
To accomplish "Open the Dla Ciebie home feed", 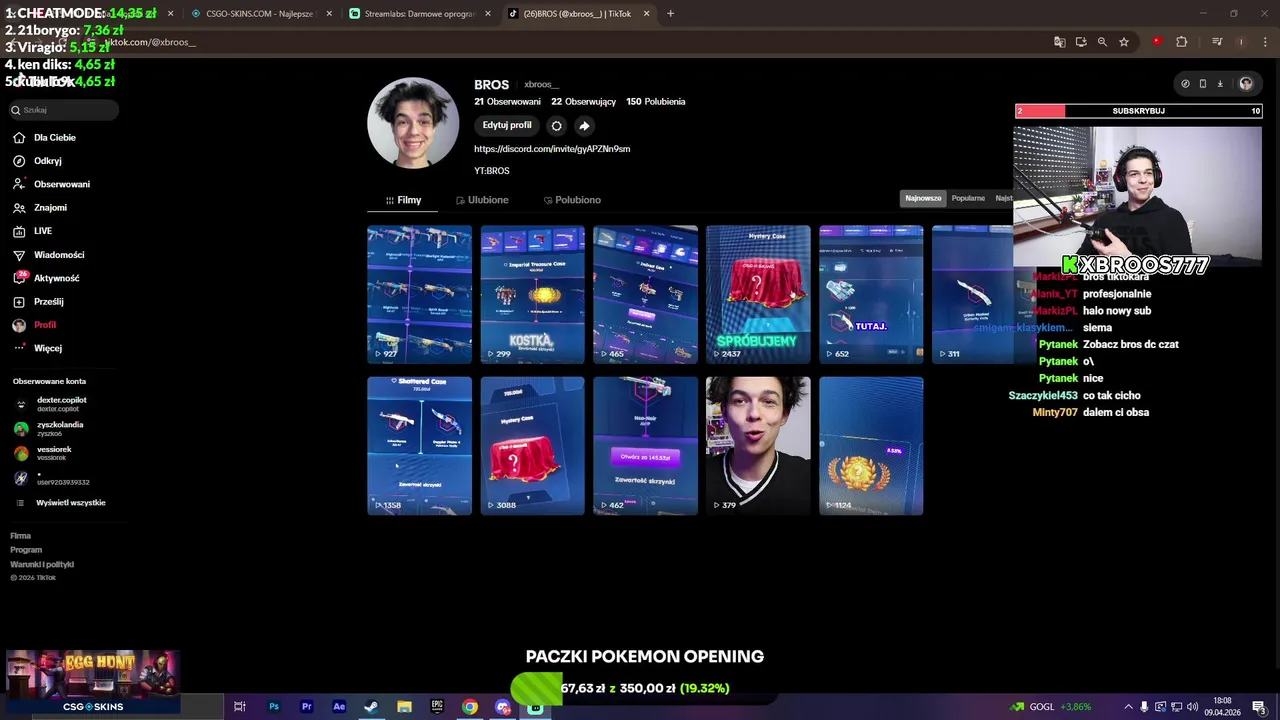I will [45, 137].
